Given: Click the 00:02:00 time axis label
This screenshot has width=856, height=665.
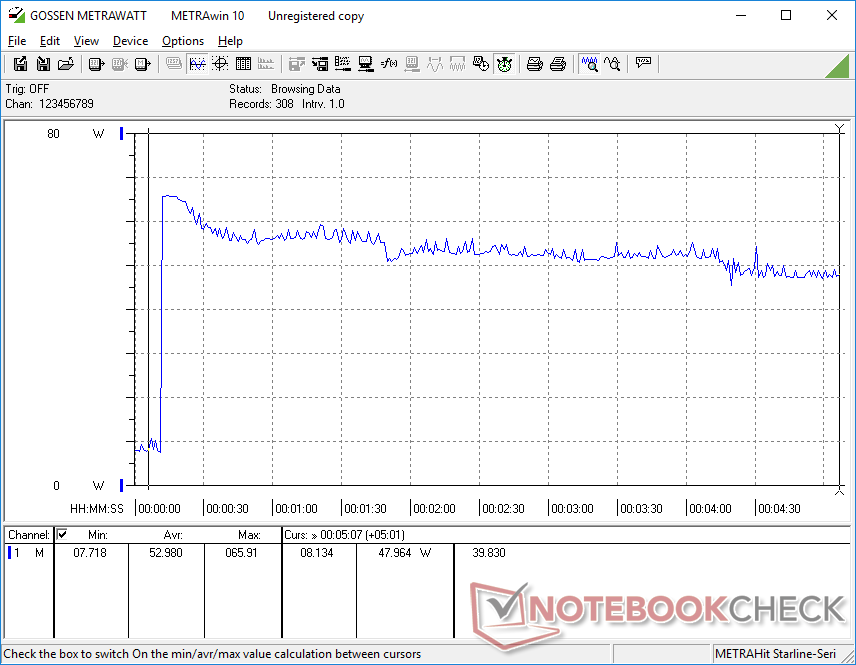Looking at the screenshot, I should (435, 508).
